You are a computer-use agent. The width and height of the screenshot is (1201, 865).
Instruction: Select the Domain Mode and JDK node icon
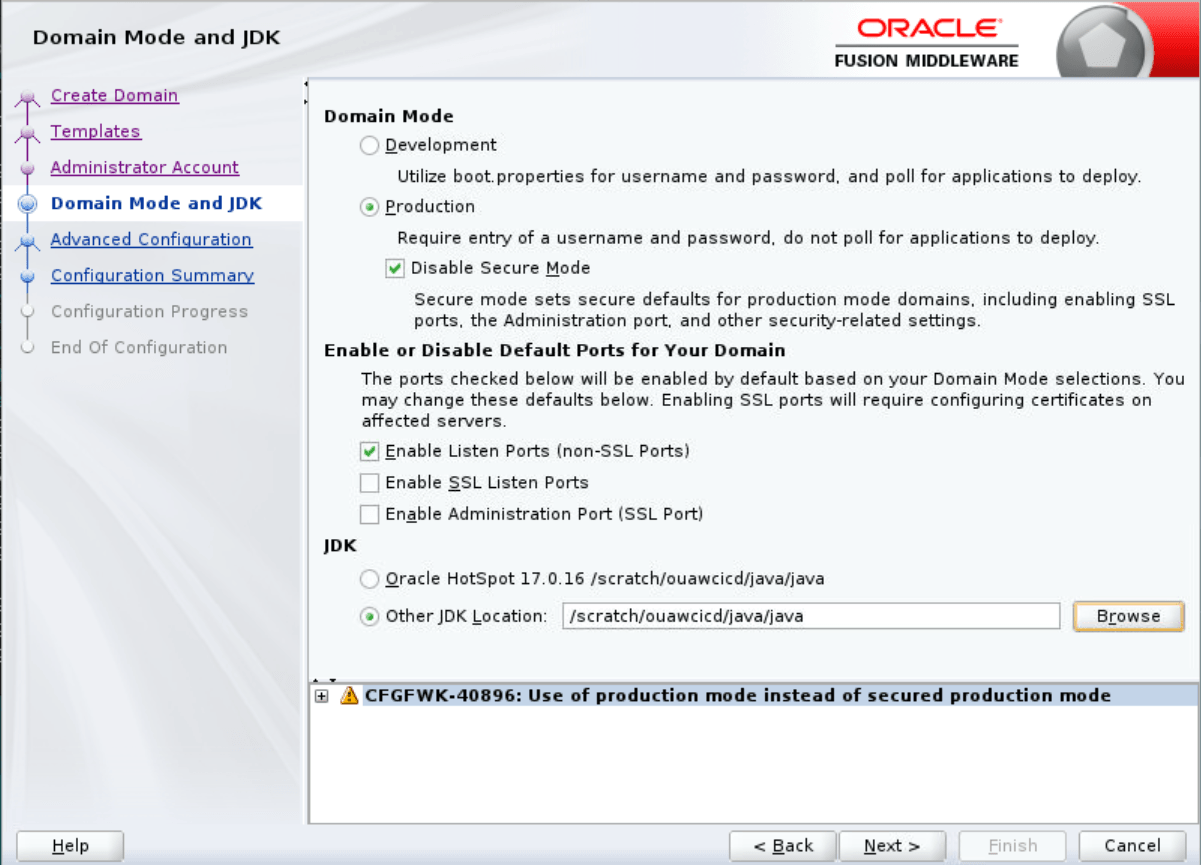coord(28,203)
